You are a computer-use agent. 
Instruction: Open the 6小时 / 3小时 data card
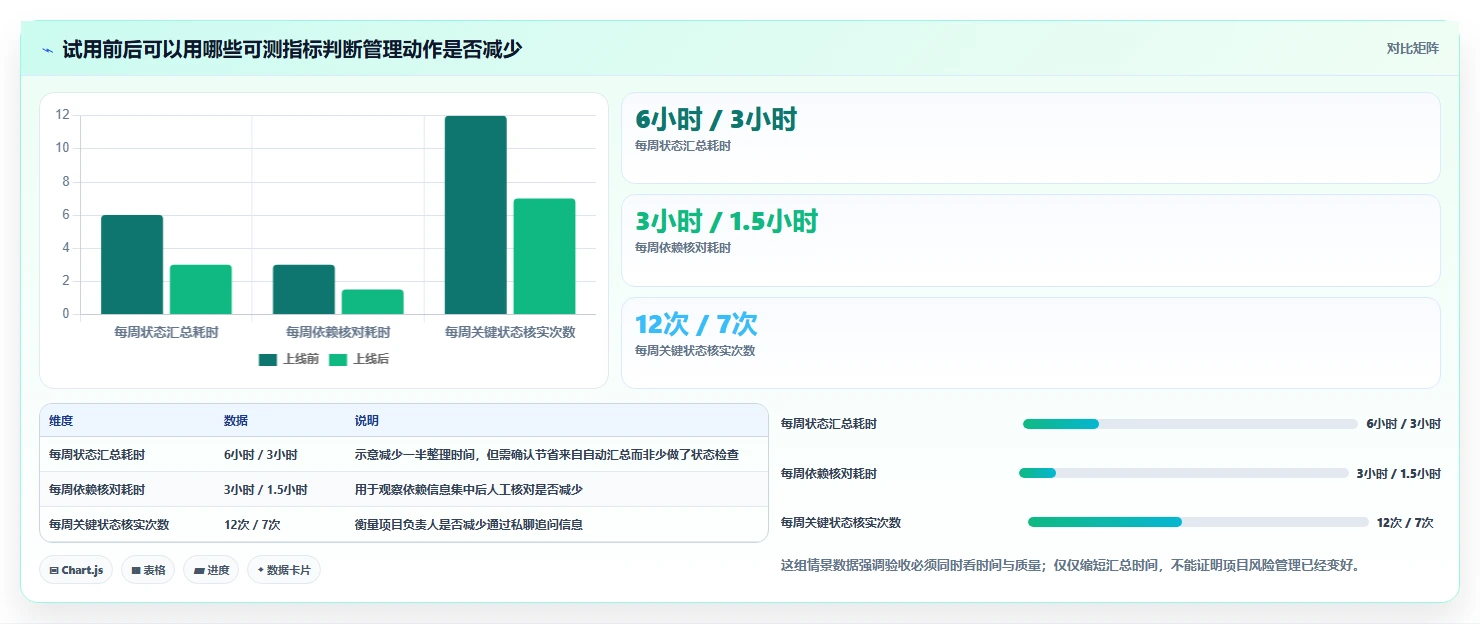(1031, 138)
